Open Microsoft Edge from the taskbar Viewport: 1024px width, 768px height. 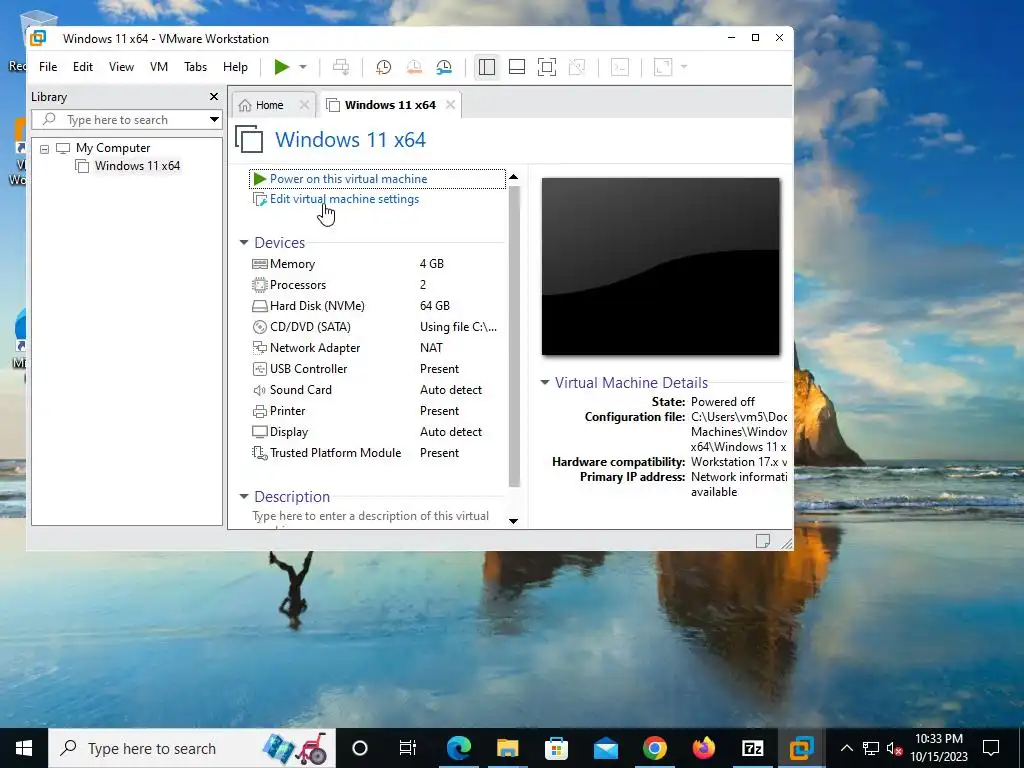pyautogui.click(x=459, y=748)
